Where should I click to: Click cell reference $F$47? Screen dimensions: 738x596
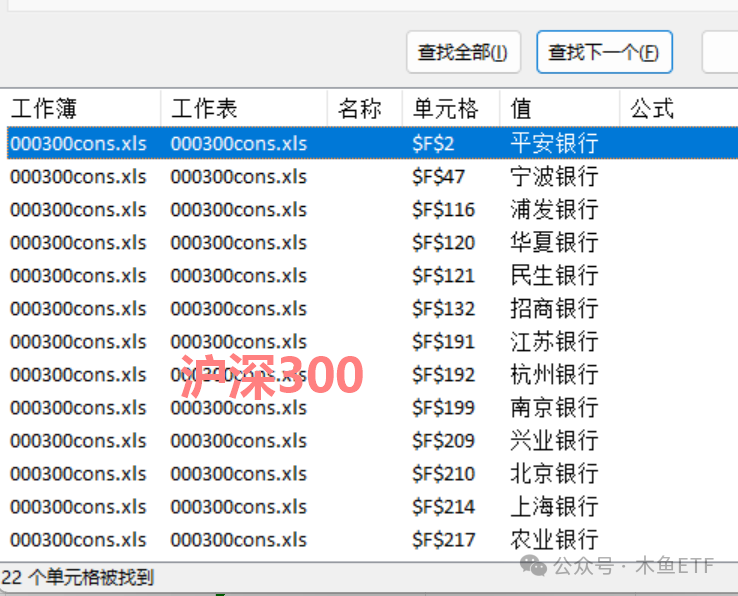pyautogui.click(x=438, y=177)
